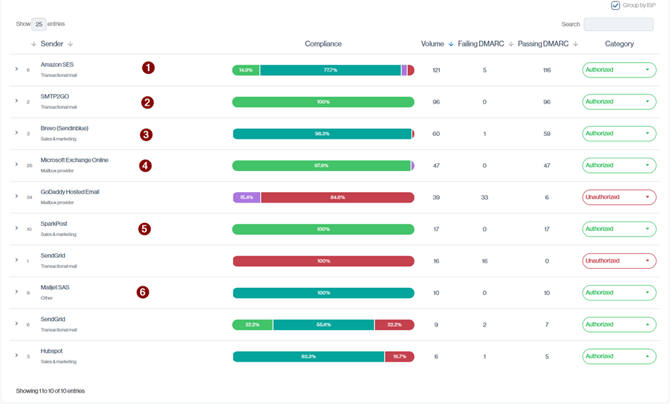Click the Compliance column header
The height and width of the screenshot is (404, 670).
pos(323,44)
